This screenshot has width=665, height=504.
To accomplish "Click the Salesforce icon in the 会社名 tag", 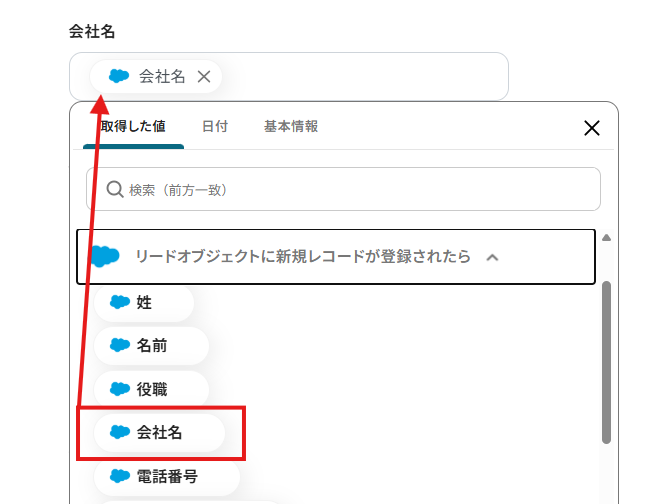I will (119, 76).
